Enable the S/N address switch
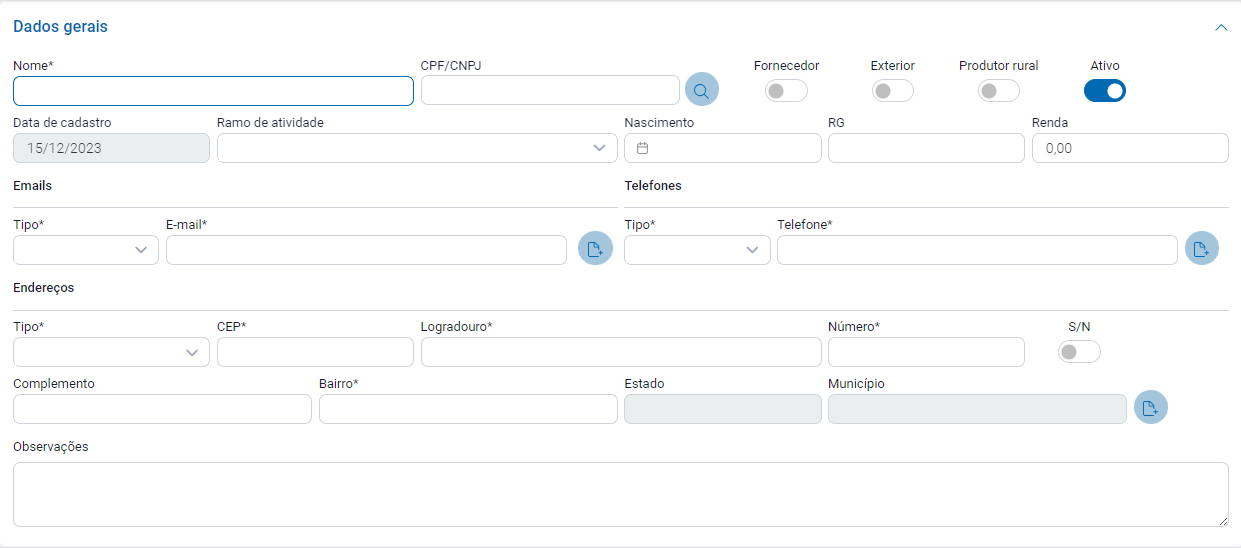The image size is (1241, 548). [x=1078, y=352]
